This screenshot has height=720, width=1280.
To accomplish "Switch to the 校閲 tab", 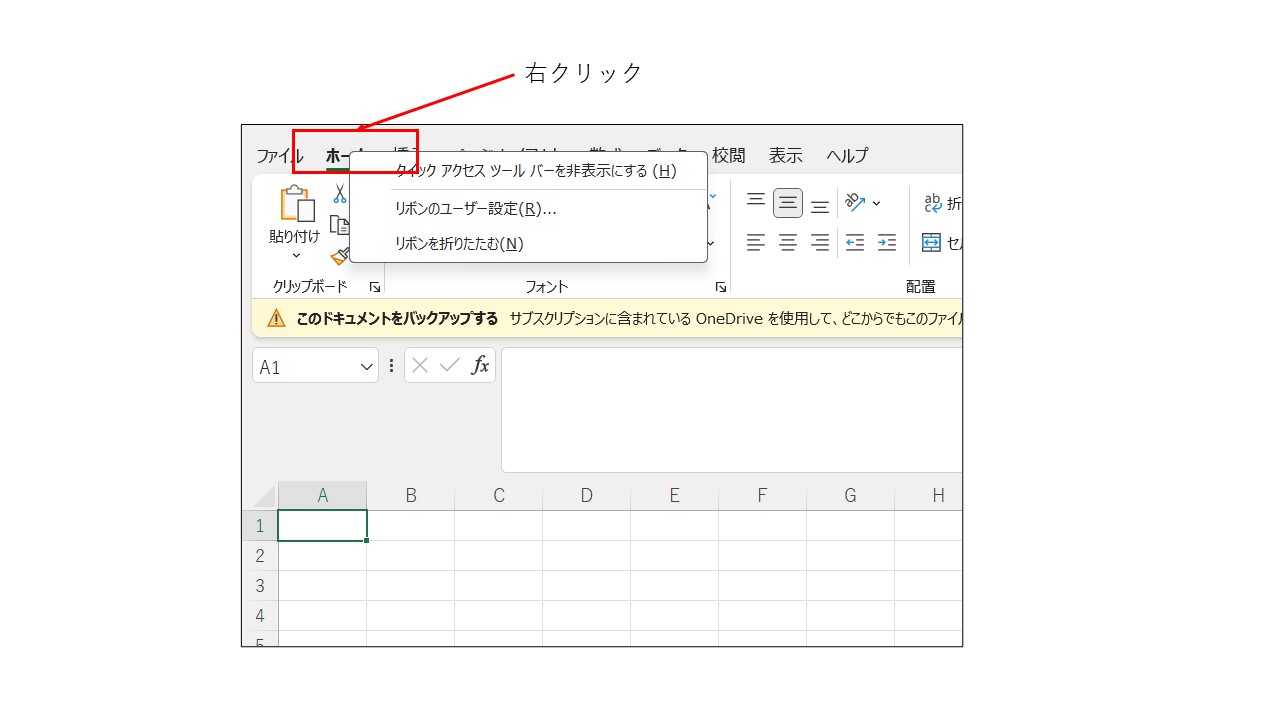I will pyautogui.click(x=729, y=155).
